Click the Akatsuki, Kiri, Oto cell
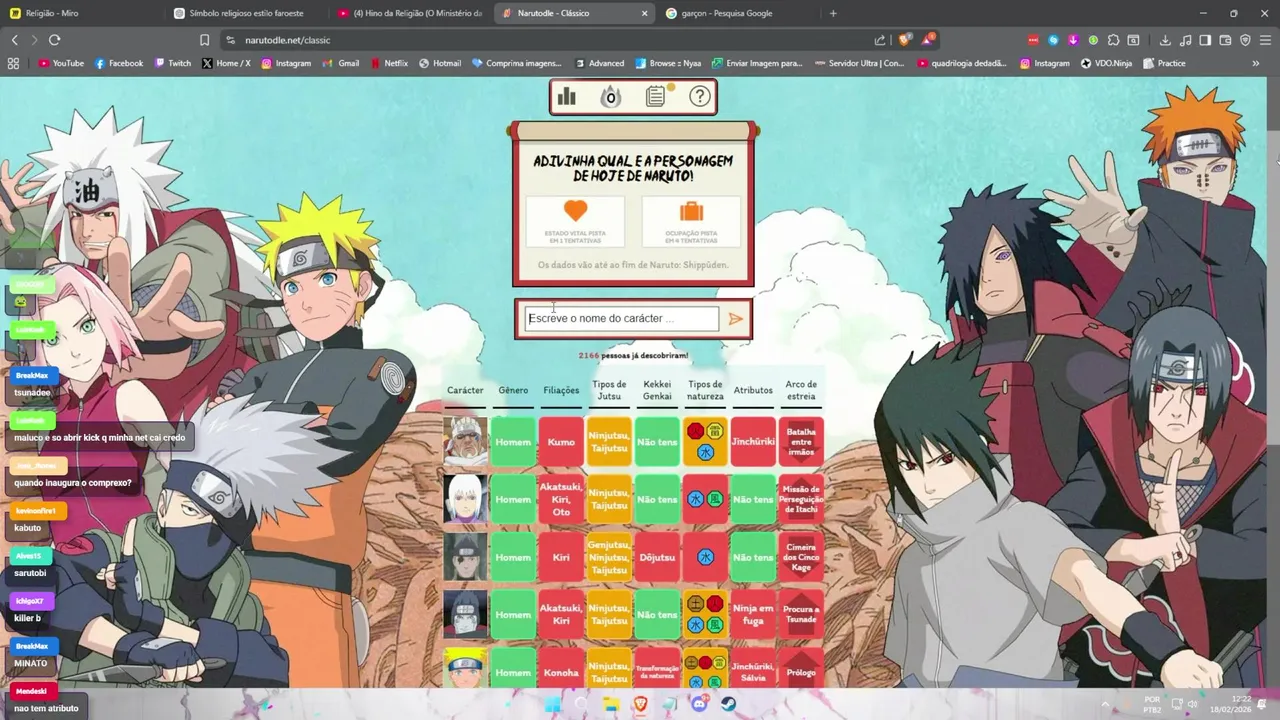The image size is (1280, 720). [x=561, y=499]
